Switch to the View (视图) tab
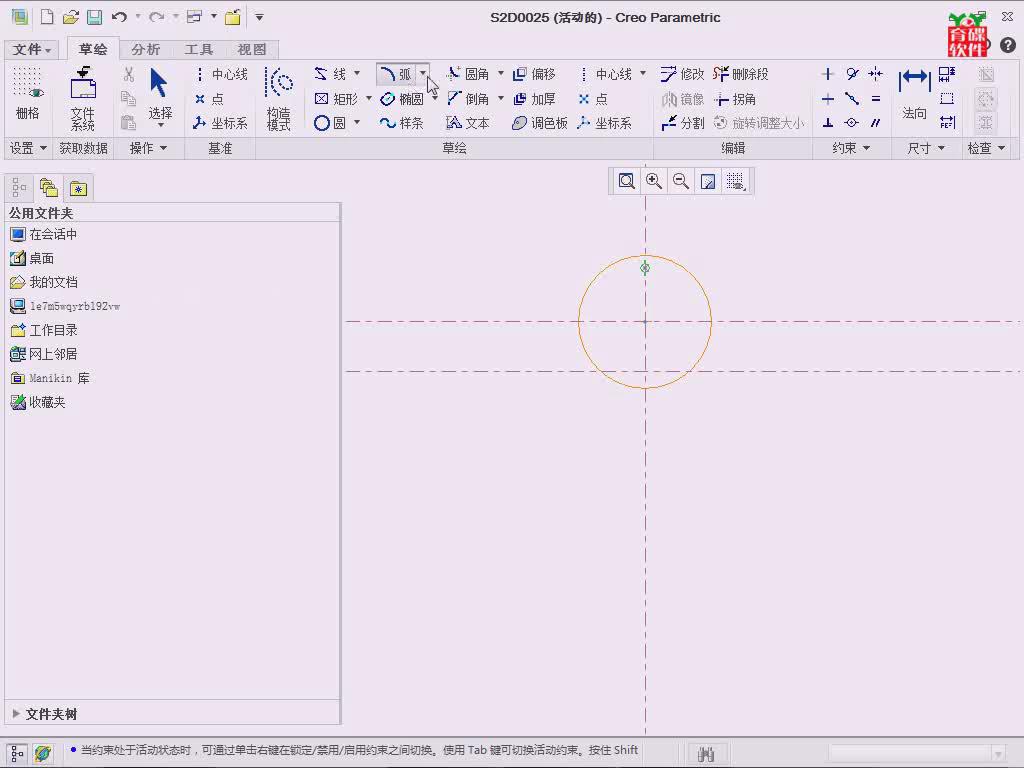Viewport: 1024px width, 768px height. [251, 49]
